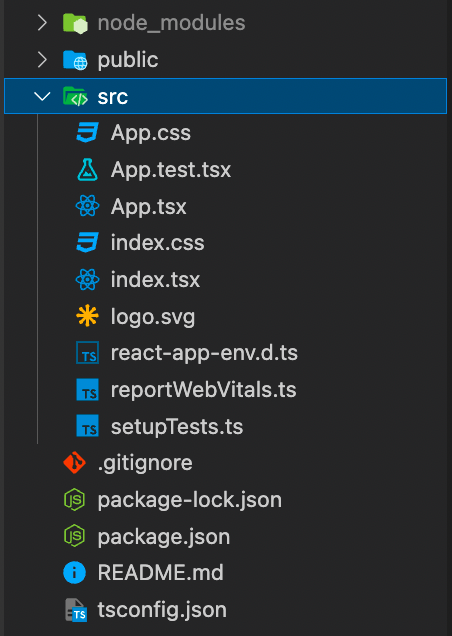The image size is (452, 636).
Task: Open the index.css file
Action: [x=157, y=243]
